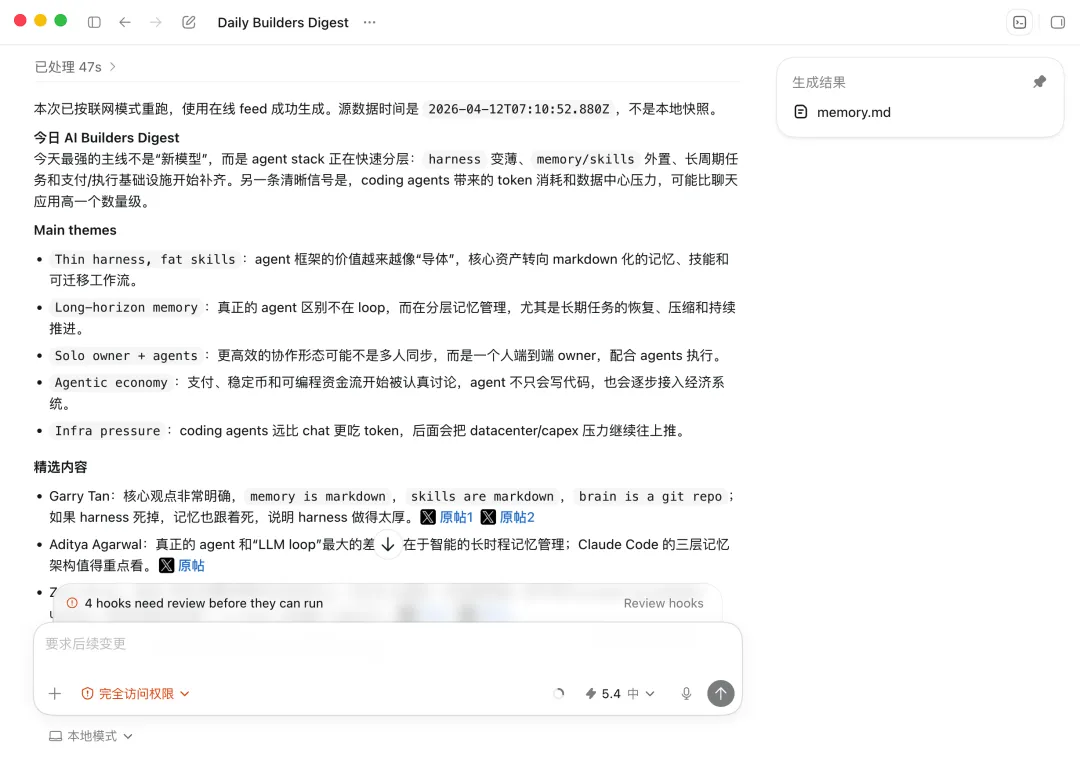Start voice input with microphone icon
The height and width of the screenshot is (757, 1080).
click(x=686, y=694)
